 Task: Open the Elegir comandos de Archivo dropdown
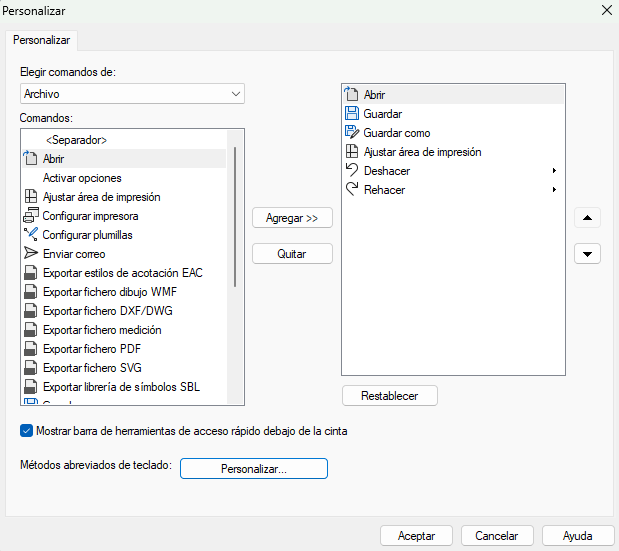(132, 94)
